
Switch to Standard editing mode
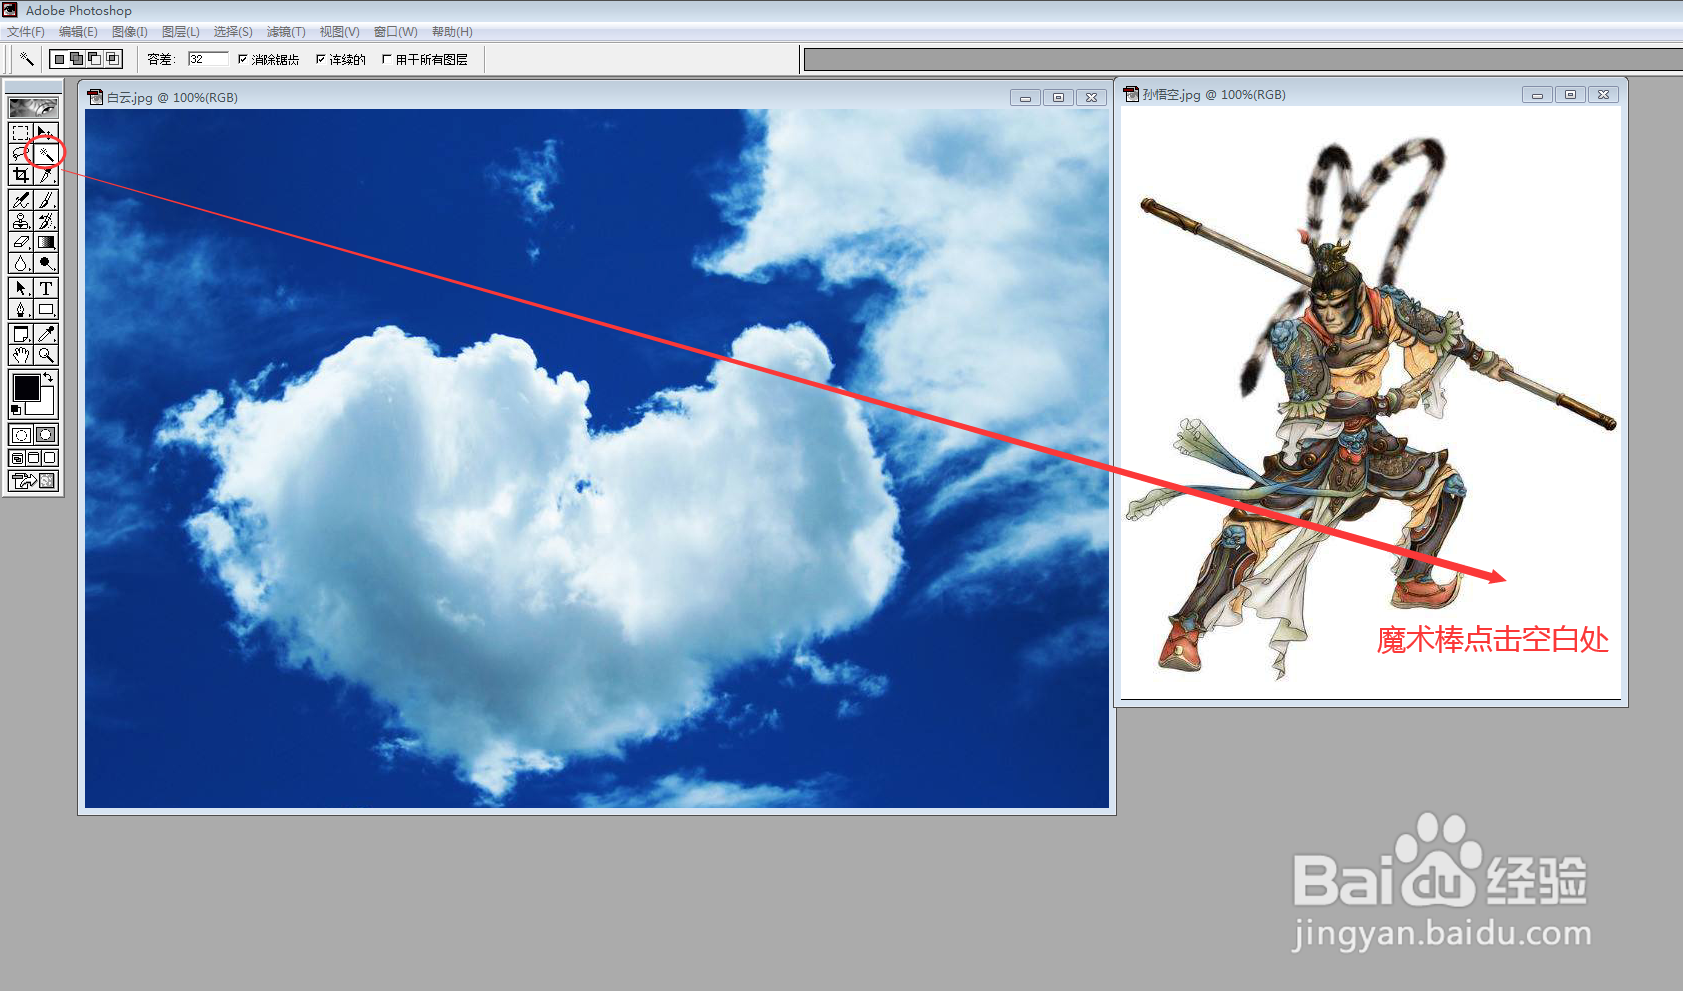pos(20,435)
